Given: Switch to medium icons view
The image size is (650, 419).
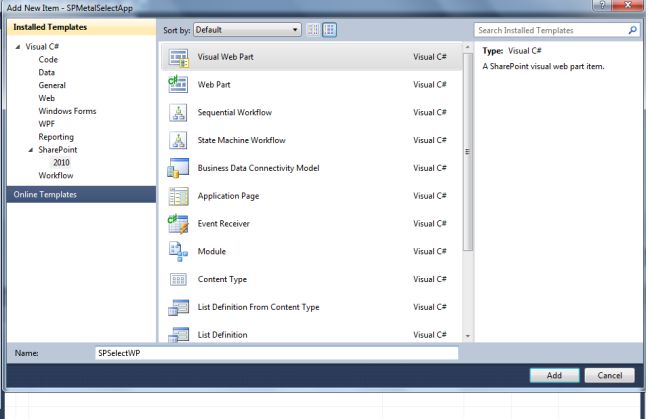Looking at the screenshot, I should [x=330, y=30].
